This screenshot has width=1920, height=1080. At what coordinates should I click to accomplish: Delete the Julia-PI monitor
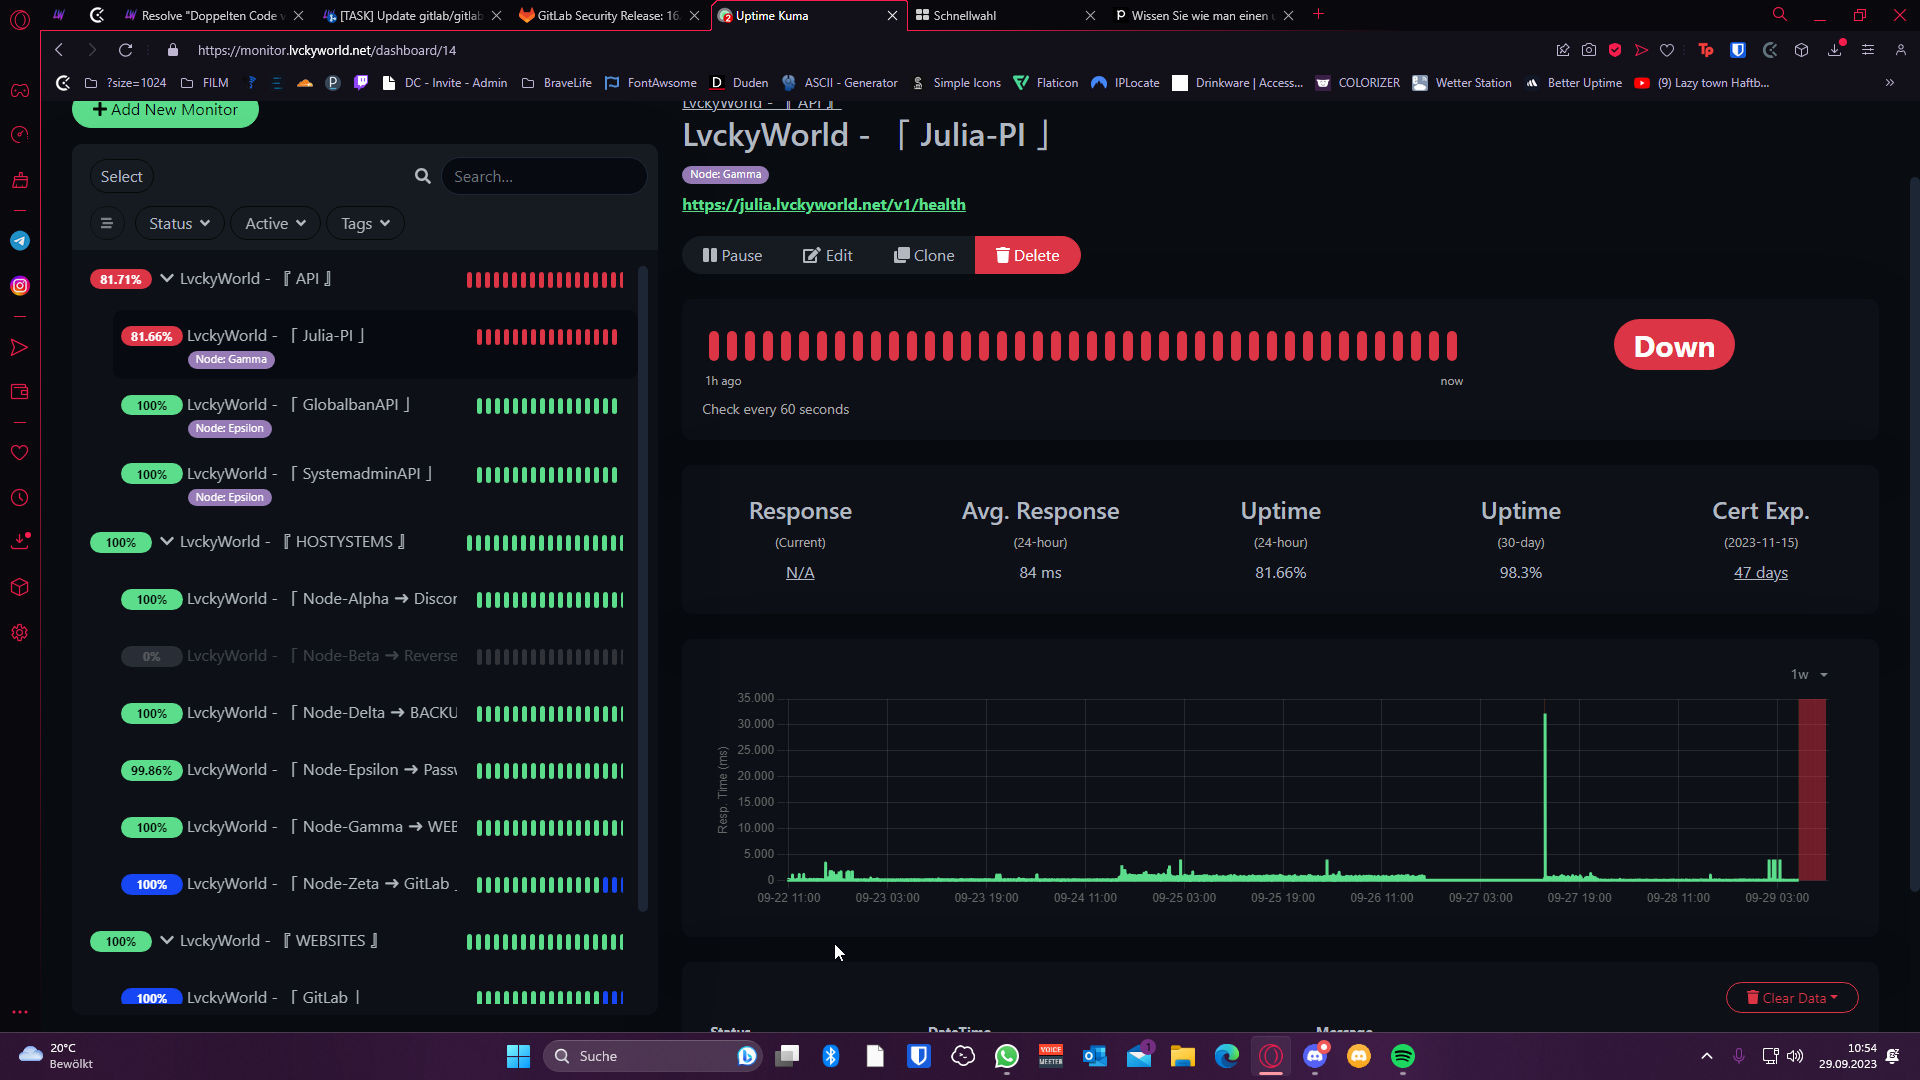point(1027,255)
